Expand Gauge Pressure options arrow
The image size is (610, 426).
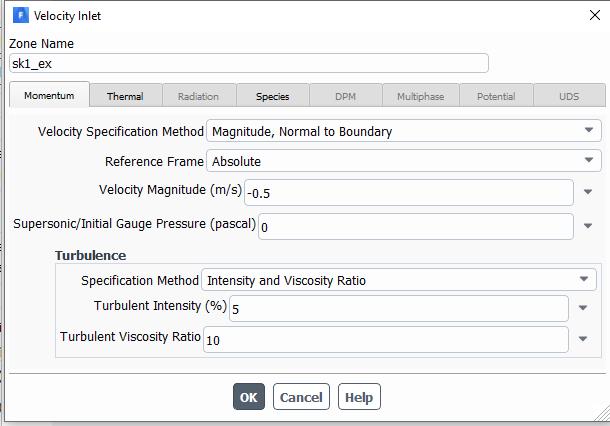click(588, 227)
